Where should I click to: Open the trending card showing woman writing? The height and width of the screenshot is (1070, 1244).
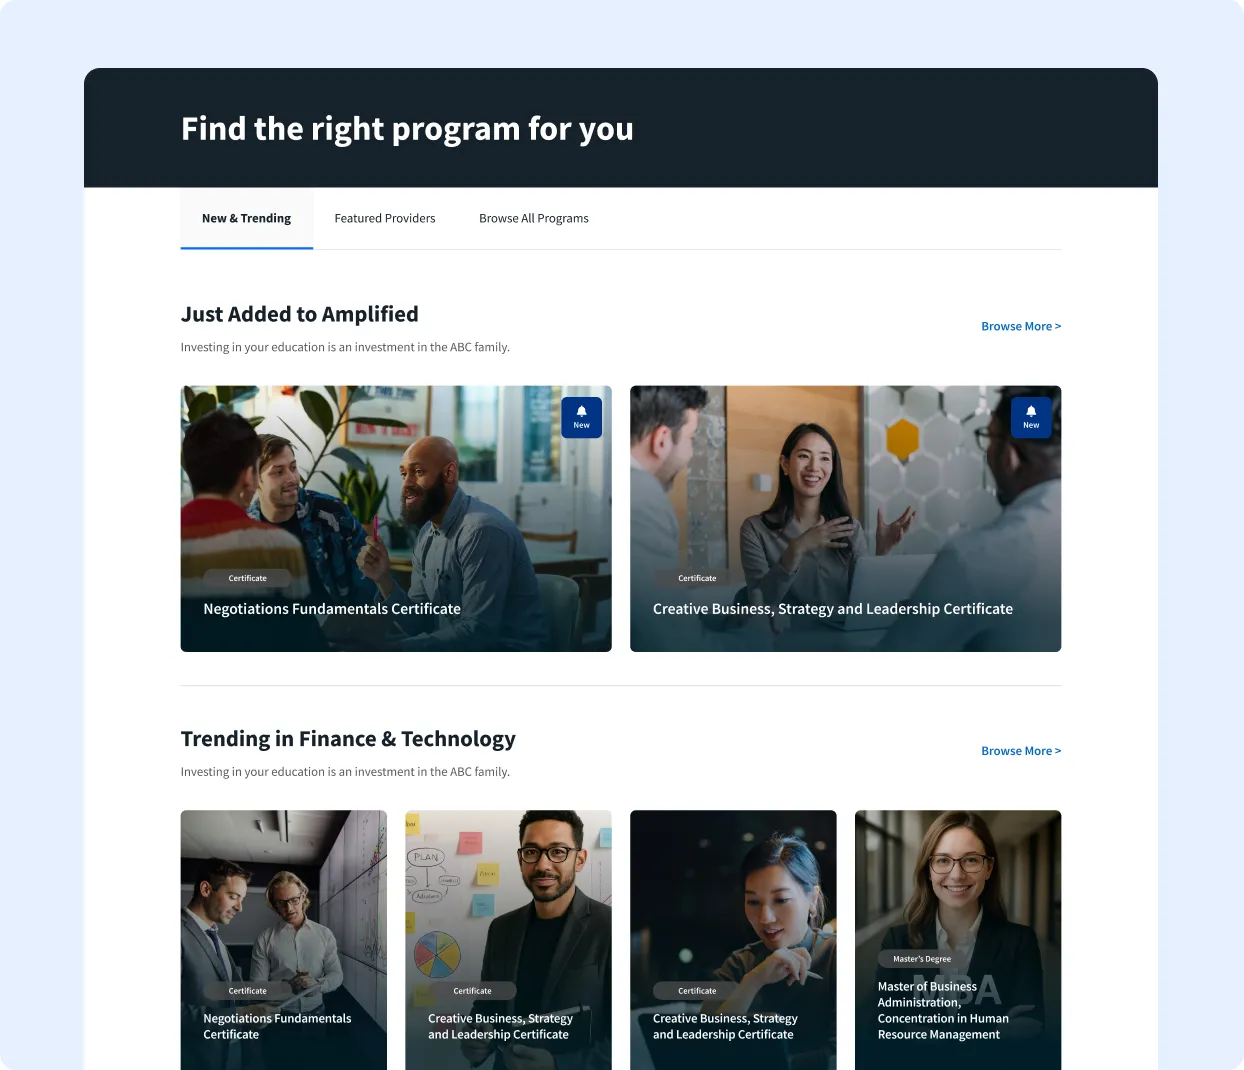(x=733, y=940)
